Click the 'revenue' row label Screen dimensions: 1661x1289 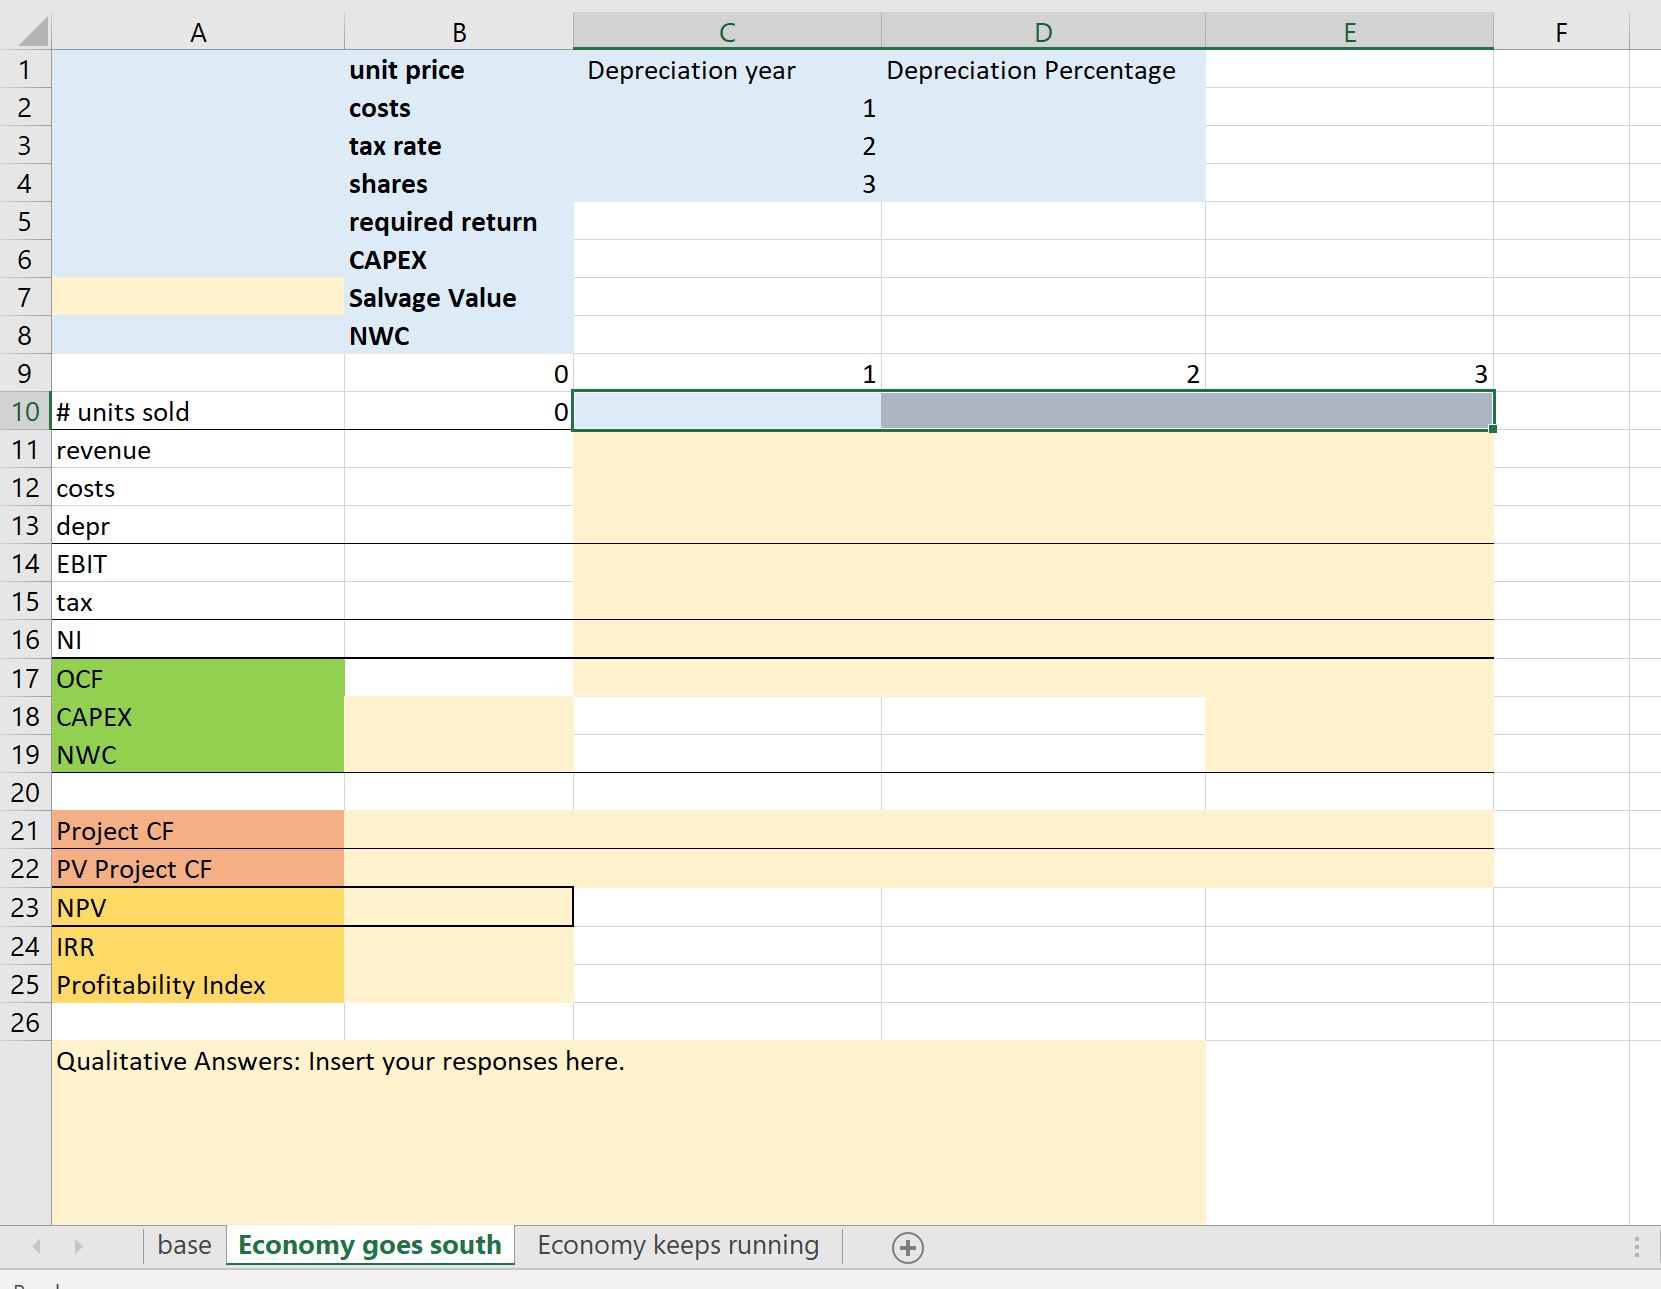click(x=198, y=450)
